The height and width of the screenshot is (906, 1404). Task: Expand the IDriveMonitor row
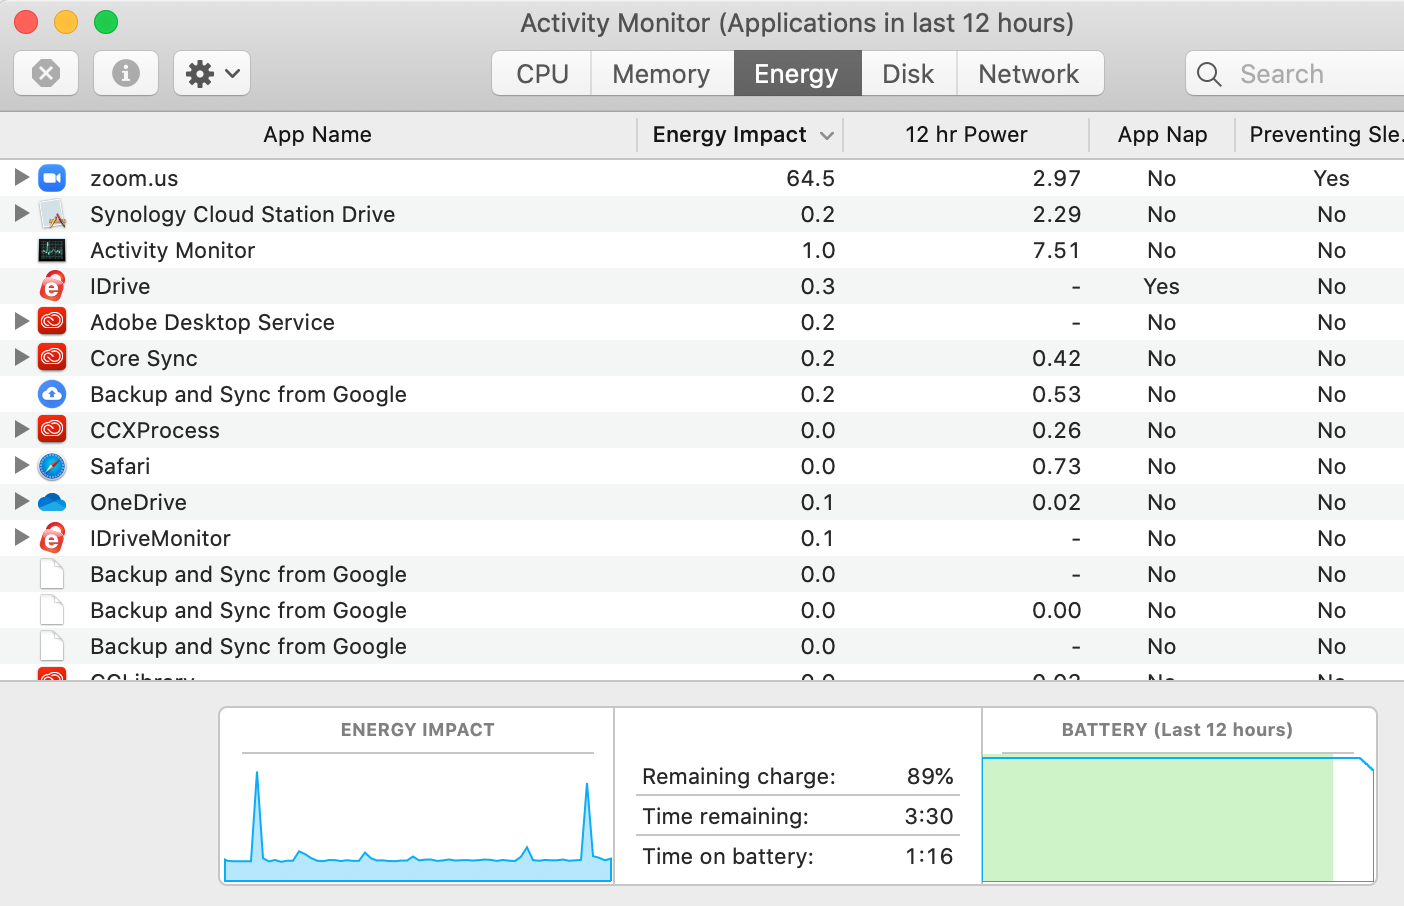(21, 537)
